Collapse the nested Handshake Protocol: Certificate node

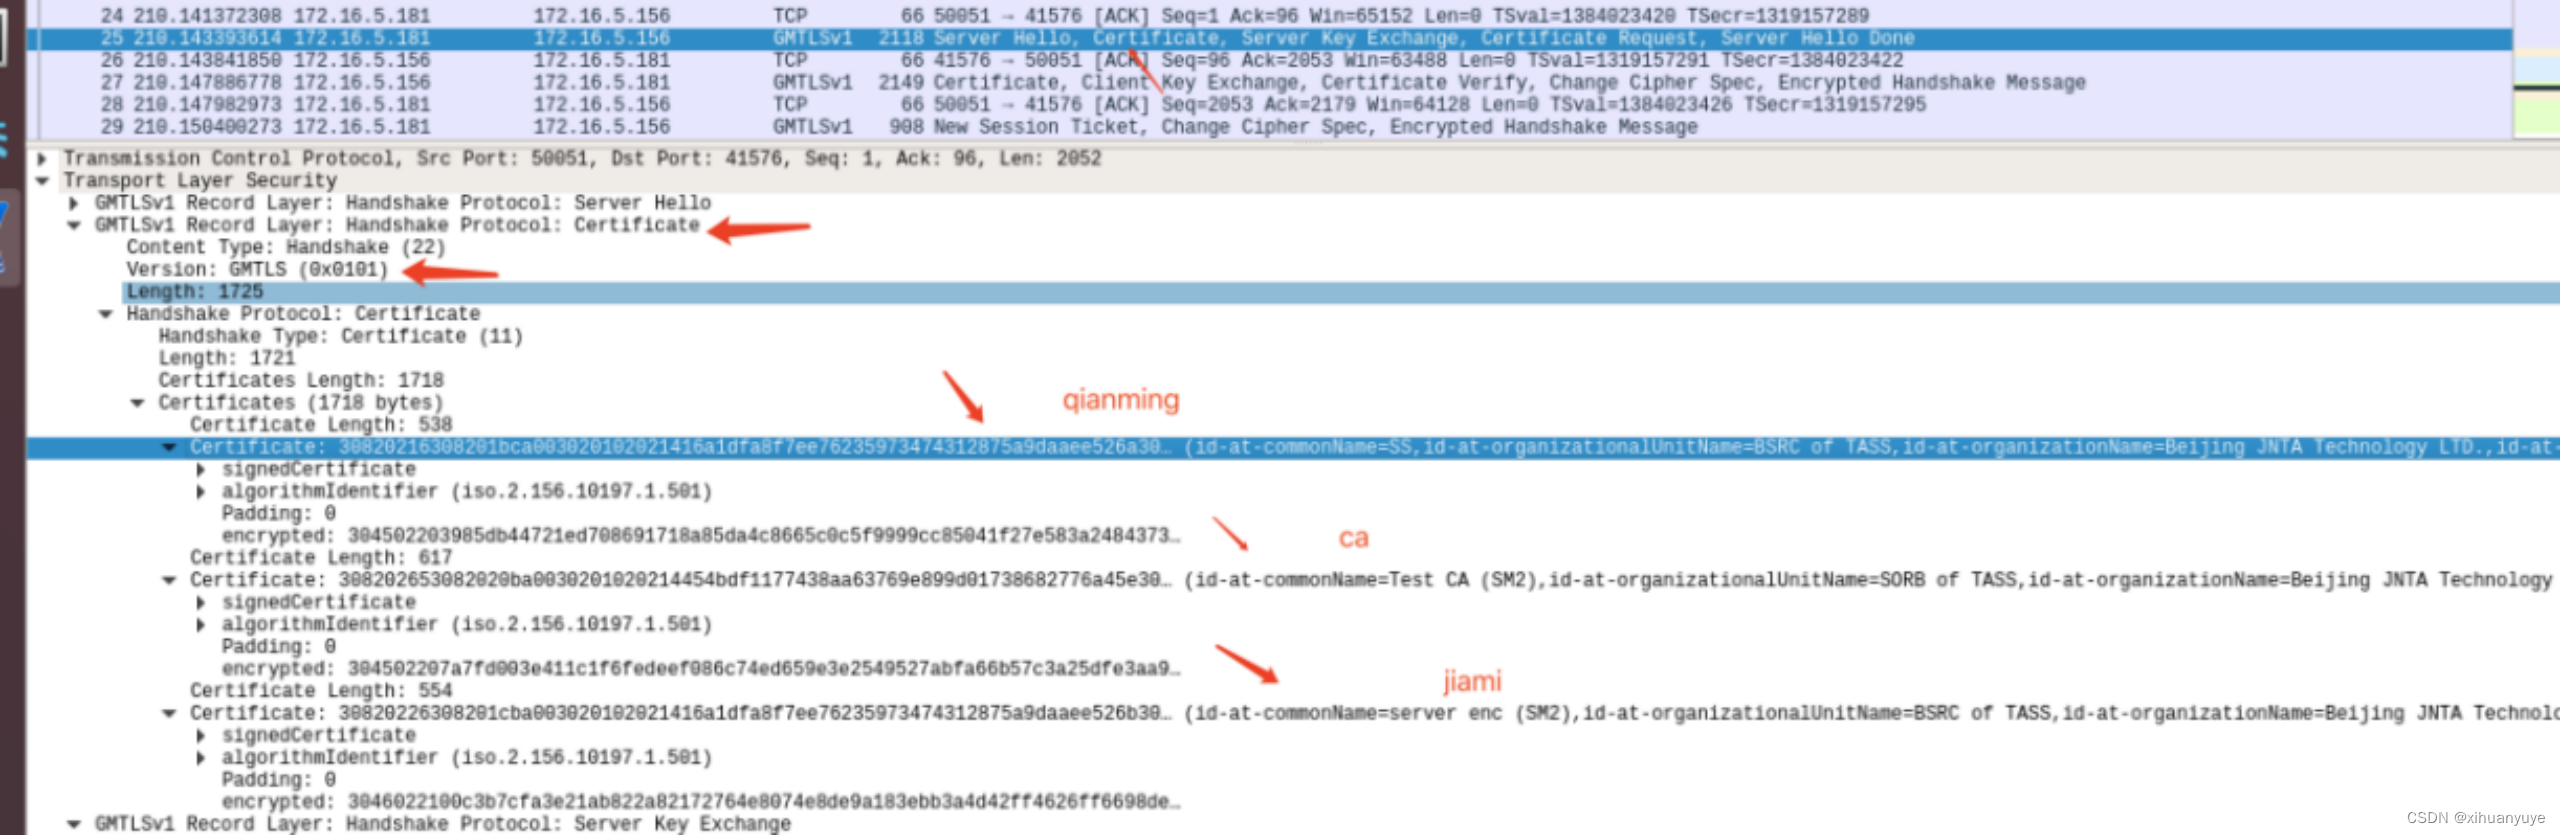click(x=106, y=314)
